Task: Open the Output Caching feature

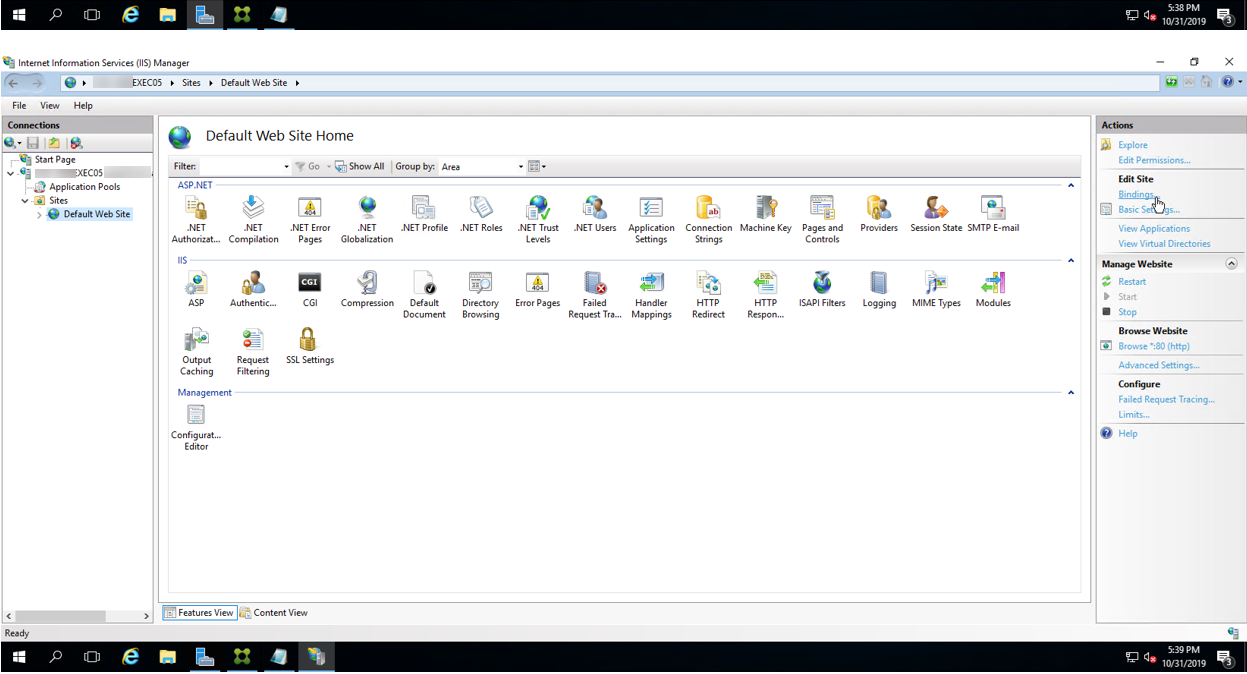Action: pyautogui.click(x=196, y=352)
